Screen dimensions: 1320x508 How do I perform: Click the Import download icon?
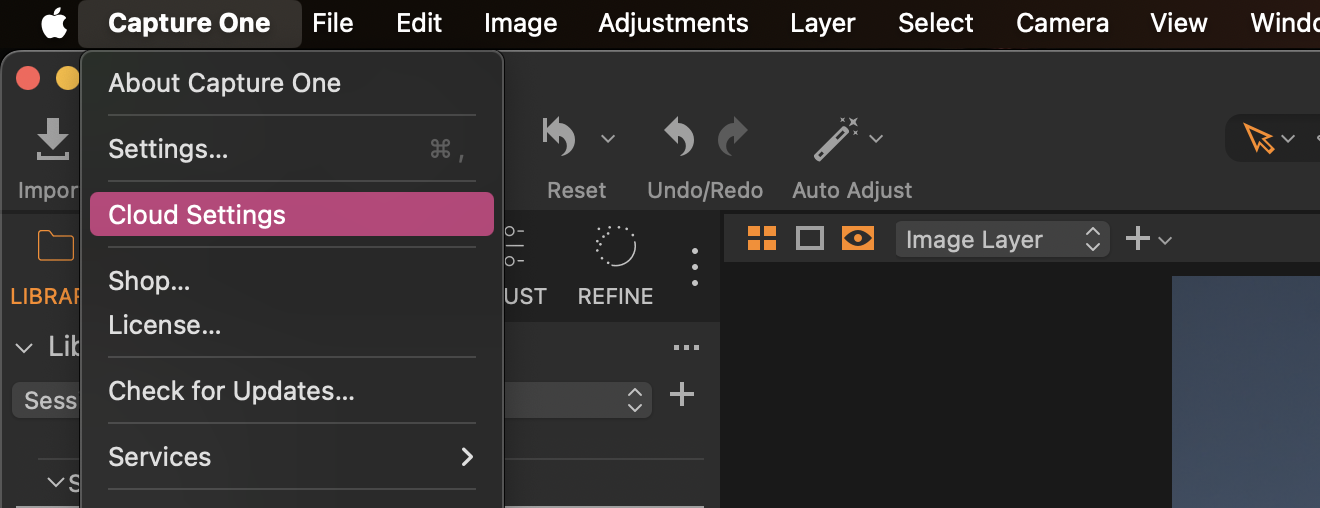coord(52,139)
